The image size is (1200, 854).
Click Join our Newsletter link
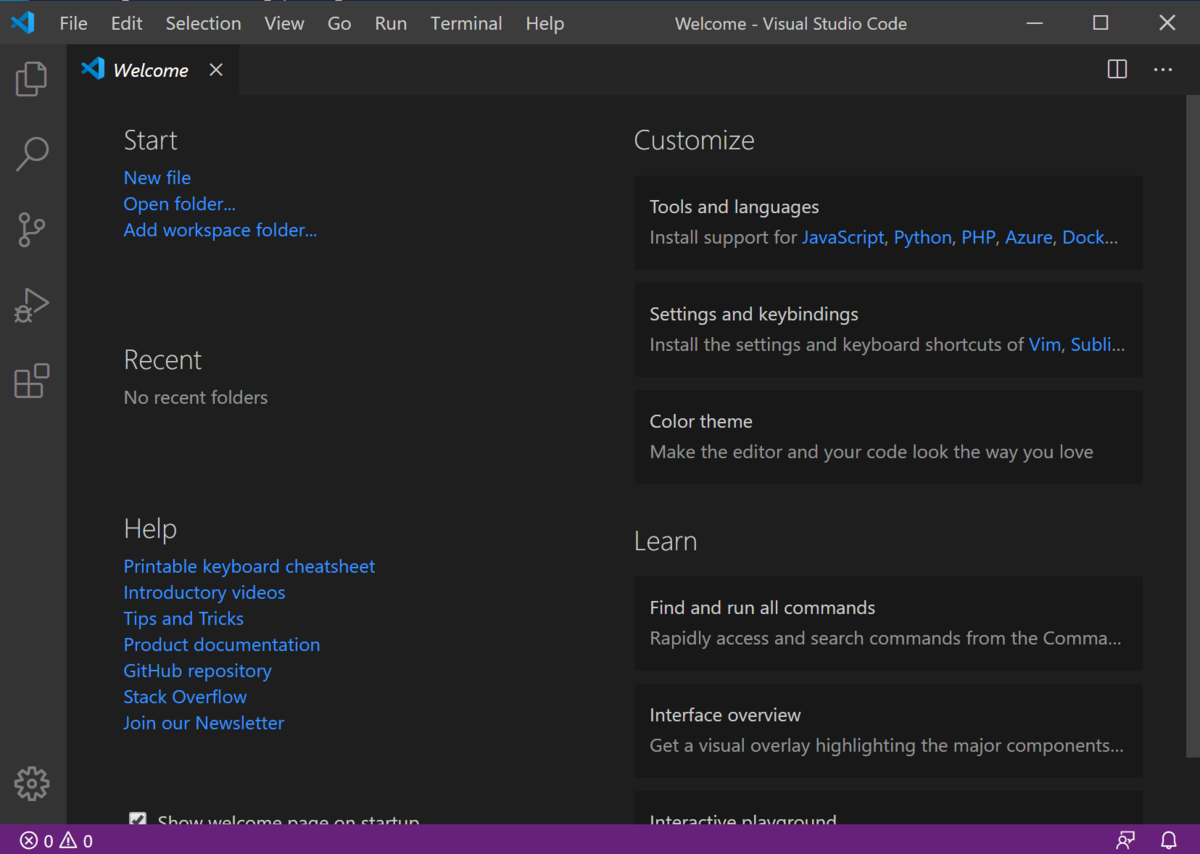click(x=204, y=722)
